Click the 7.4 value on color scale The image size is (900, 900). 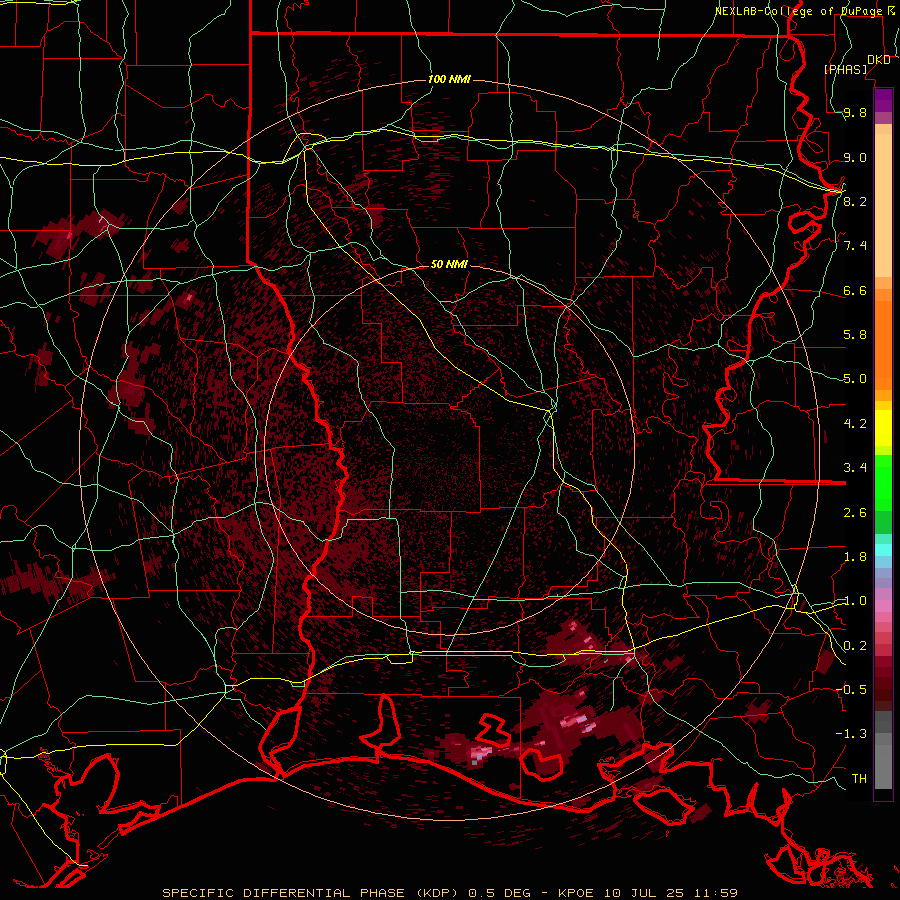pos(855,246)
